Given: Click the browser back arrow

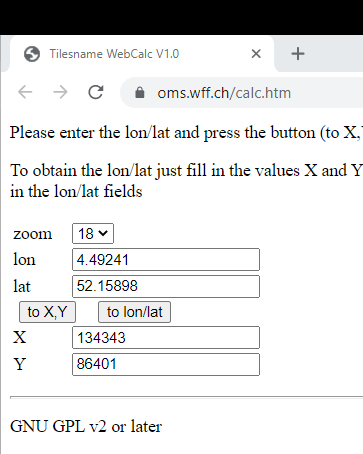Looking at the screenshot, I should click(x=25, y=92).
